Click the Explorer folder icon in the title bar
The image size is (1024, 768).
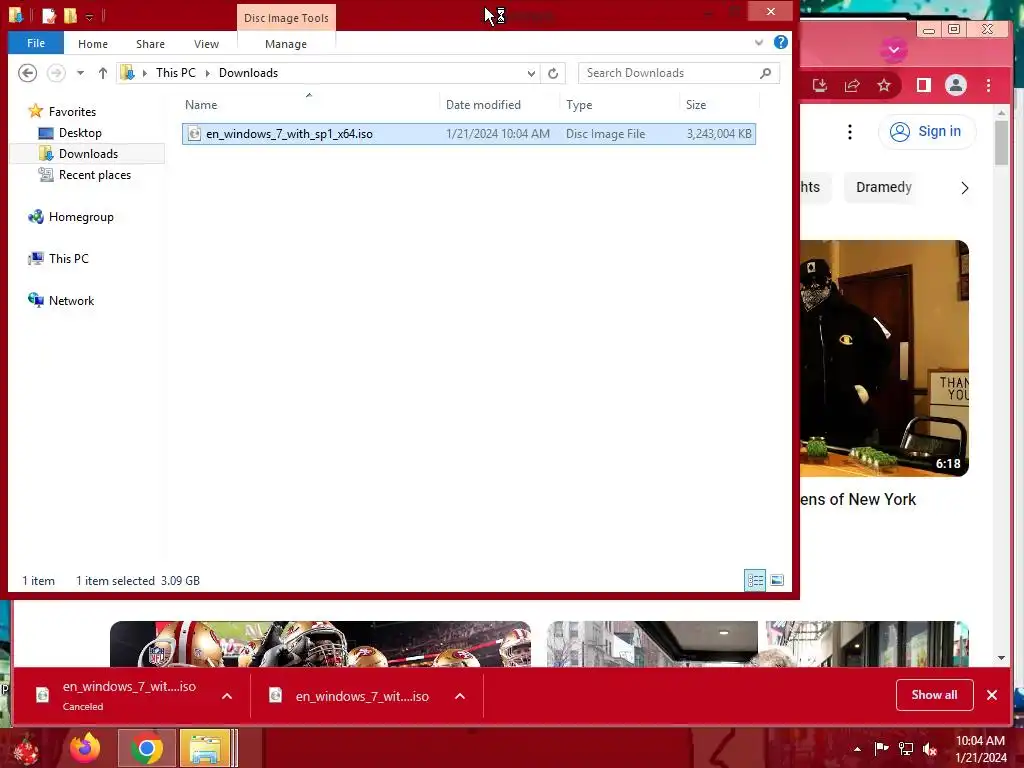click(16, 15)
